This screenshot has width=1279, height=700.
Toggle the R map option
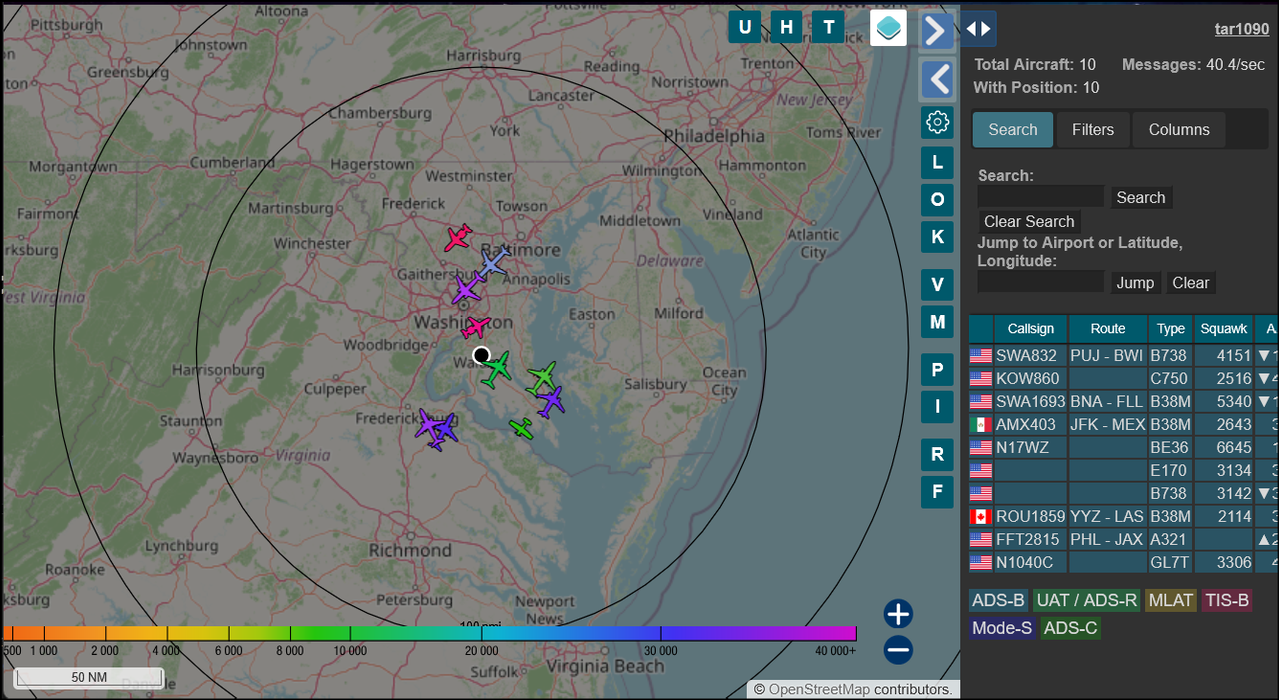937,454
